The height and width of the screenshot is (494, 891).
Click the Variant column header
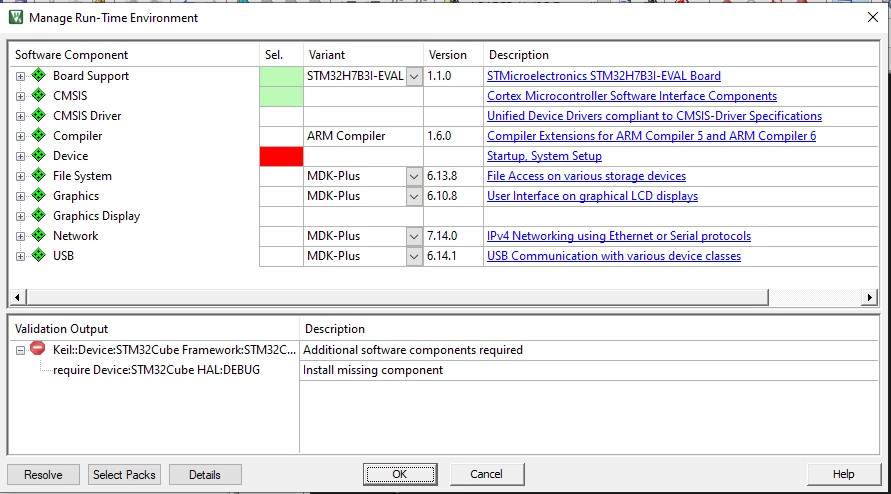tap(363, 55)
